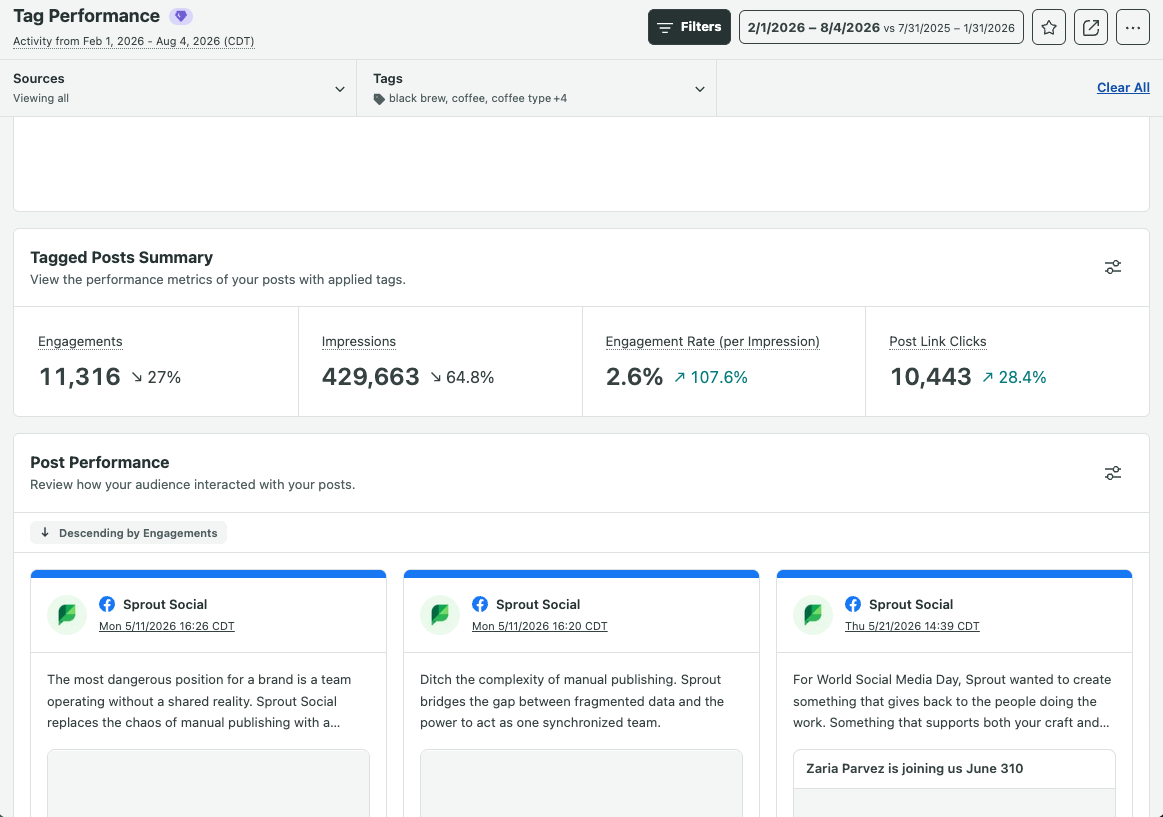Screen dimensions: 1163x817
Task: Click Sprout avatar on the 16:26 post
Action: (x=67, y=615)
